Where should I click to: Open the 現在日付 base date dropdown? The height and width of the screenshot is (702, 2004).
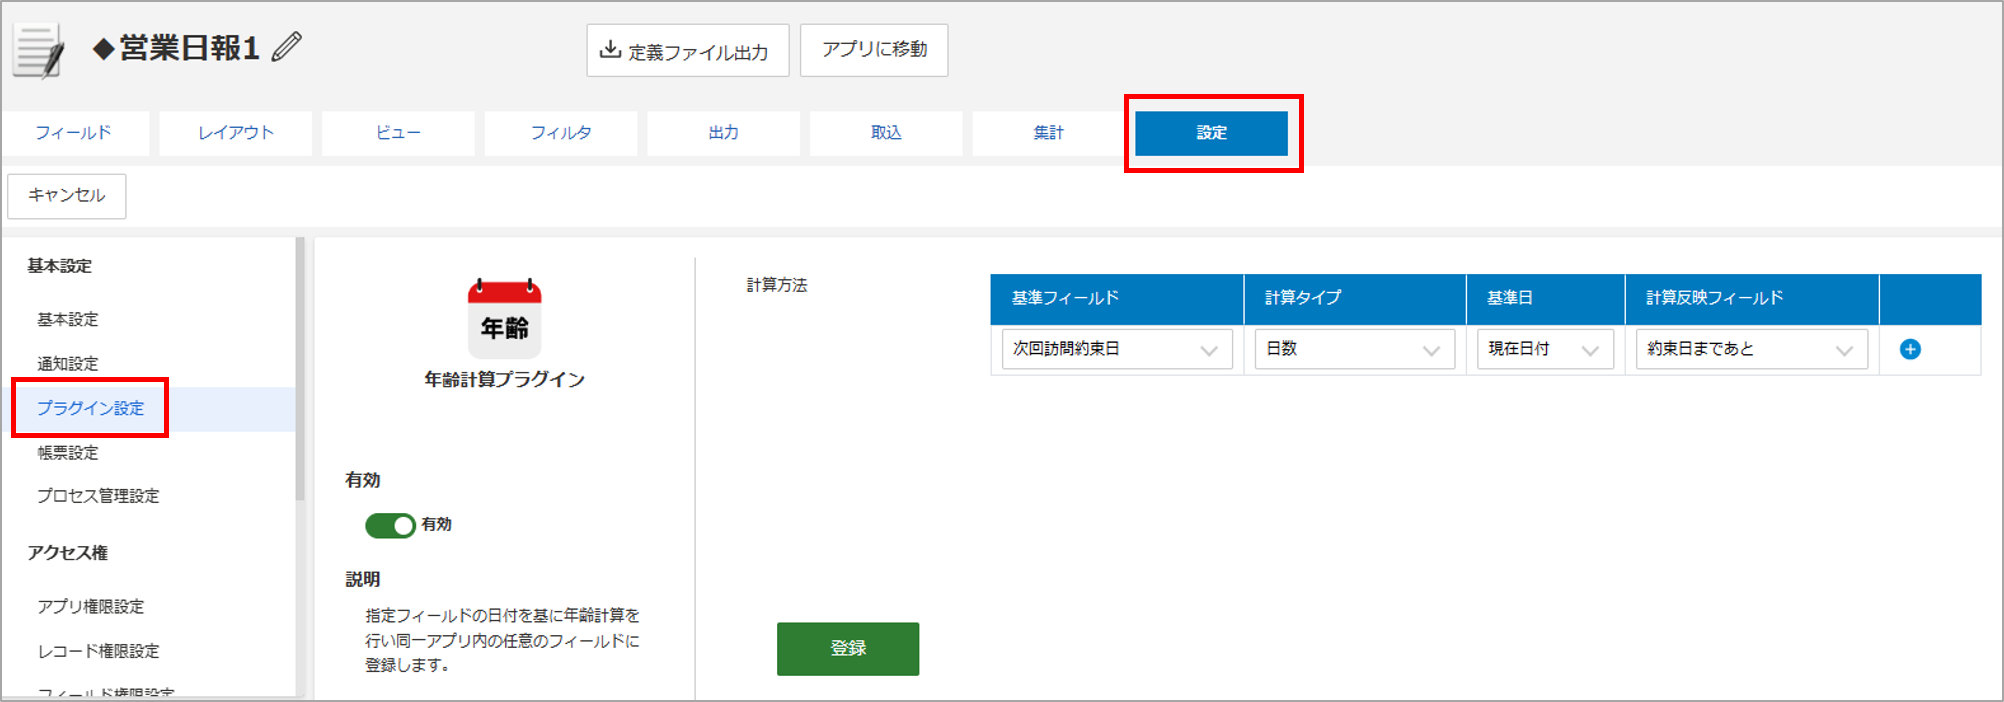click(x=1545, y=349)
